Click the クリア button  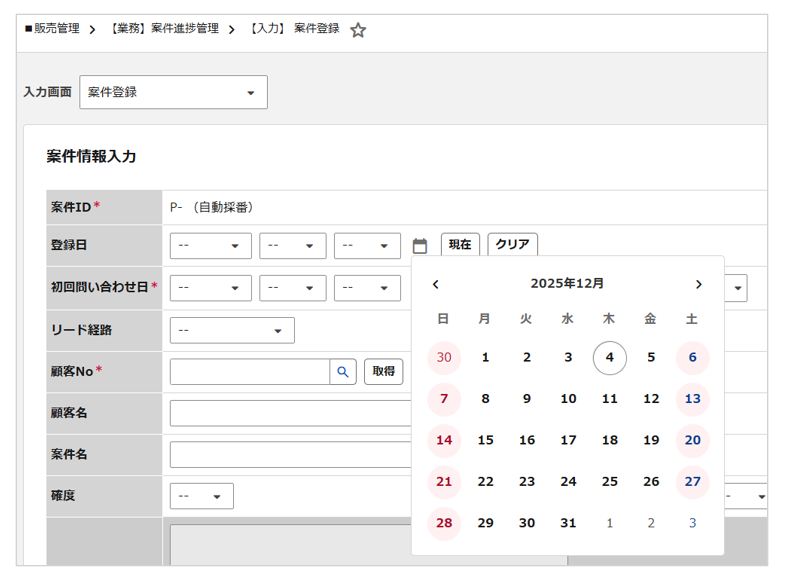tap(513, 244)
